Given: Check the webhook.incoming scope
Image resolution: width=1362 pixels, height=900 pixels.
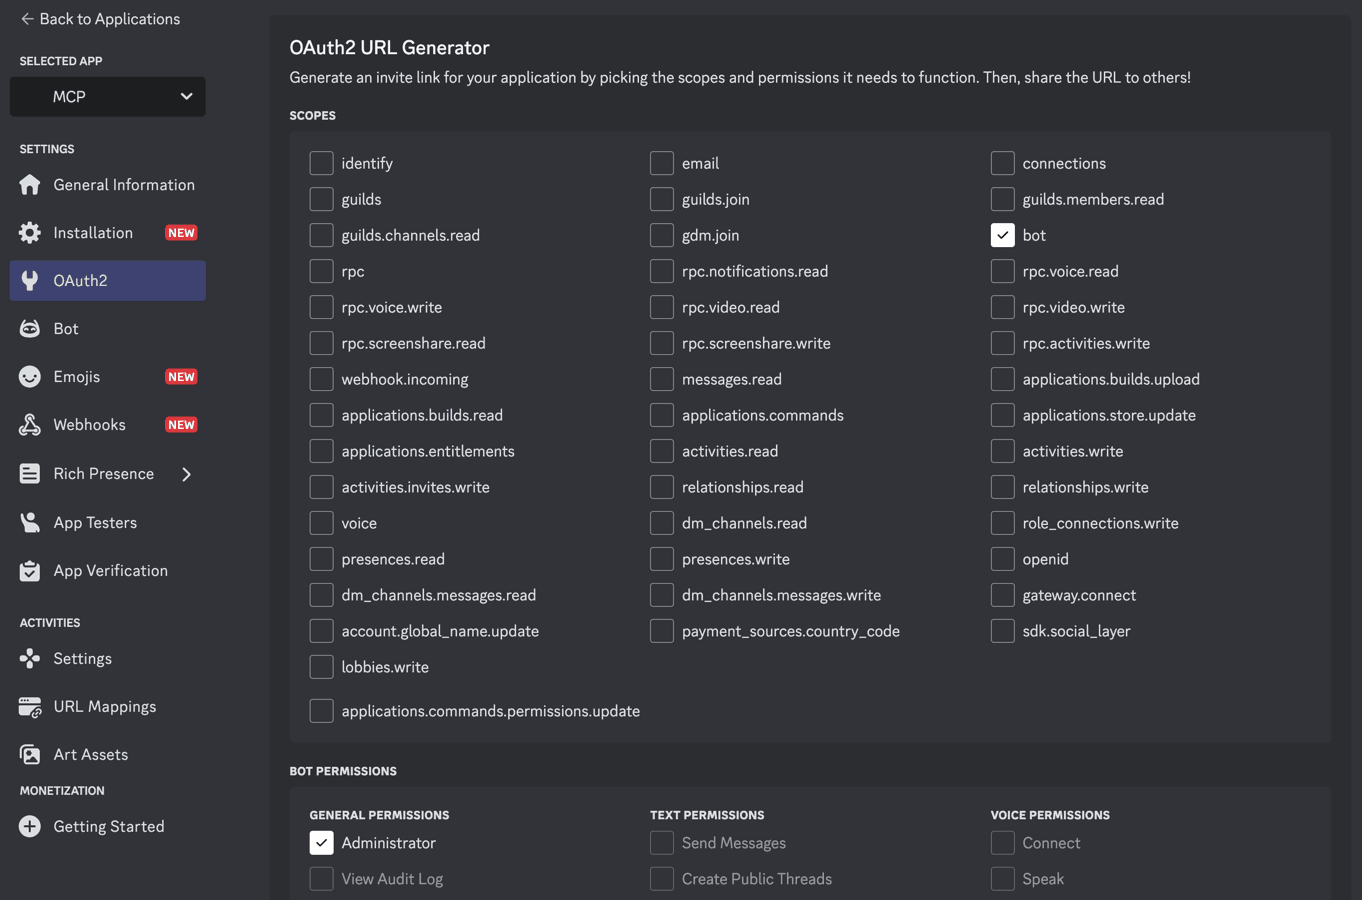Looking at the screenshot, I should coord(321,379).
